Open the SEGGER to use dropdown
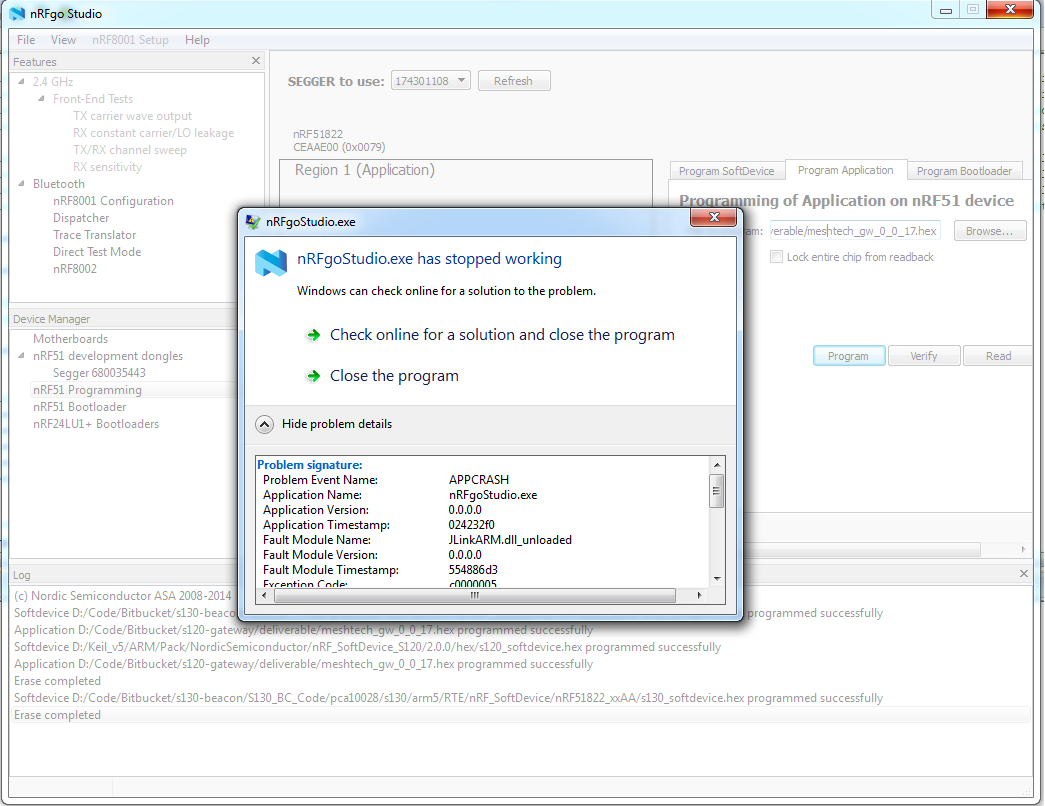This screenshot has width=1045, height=806. pos(431,81)
